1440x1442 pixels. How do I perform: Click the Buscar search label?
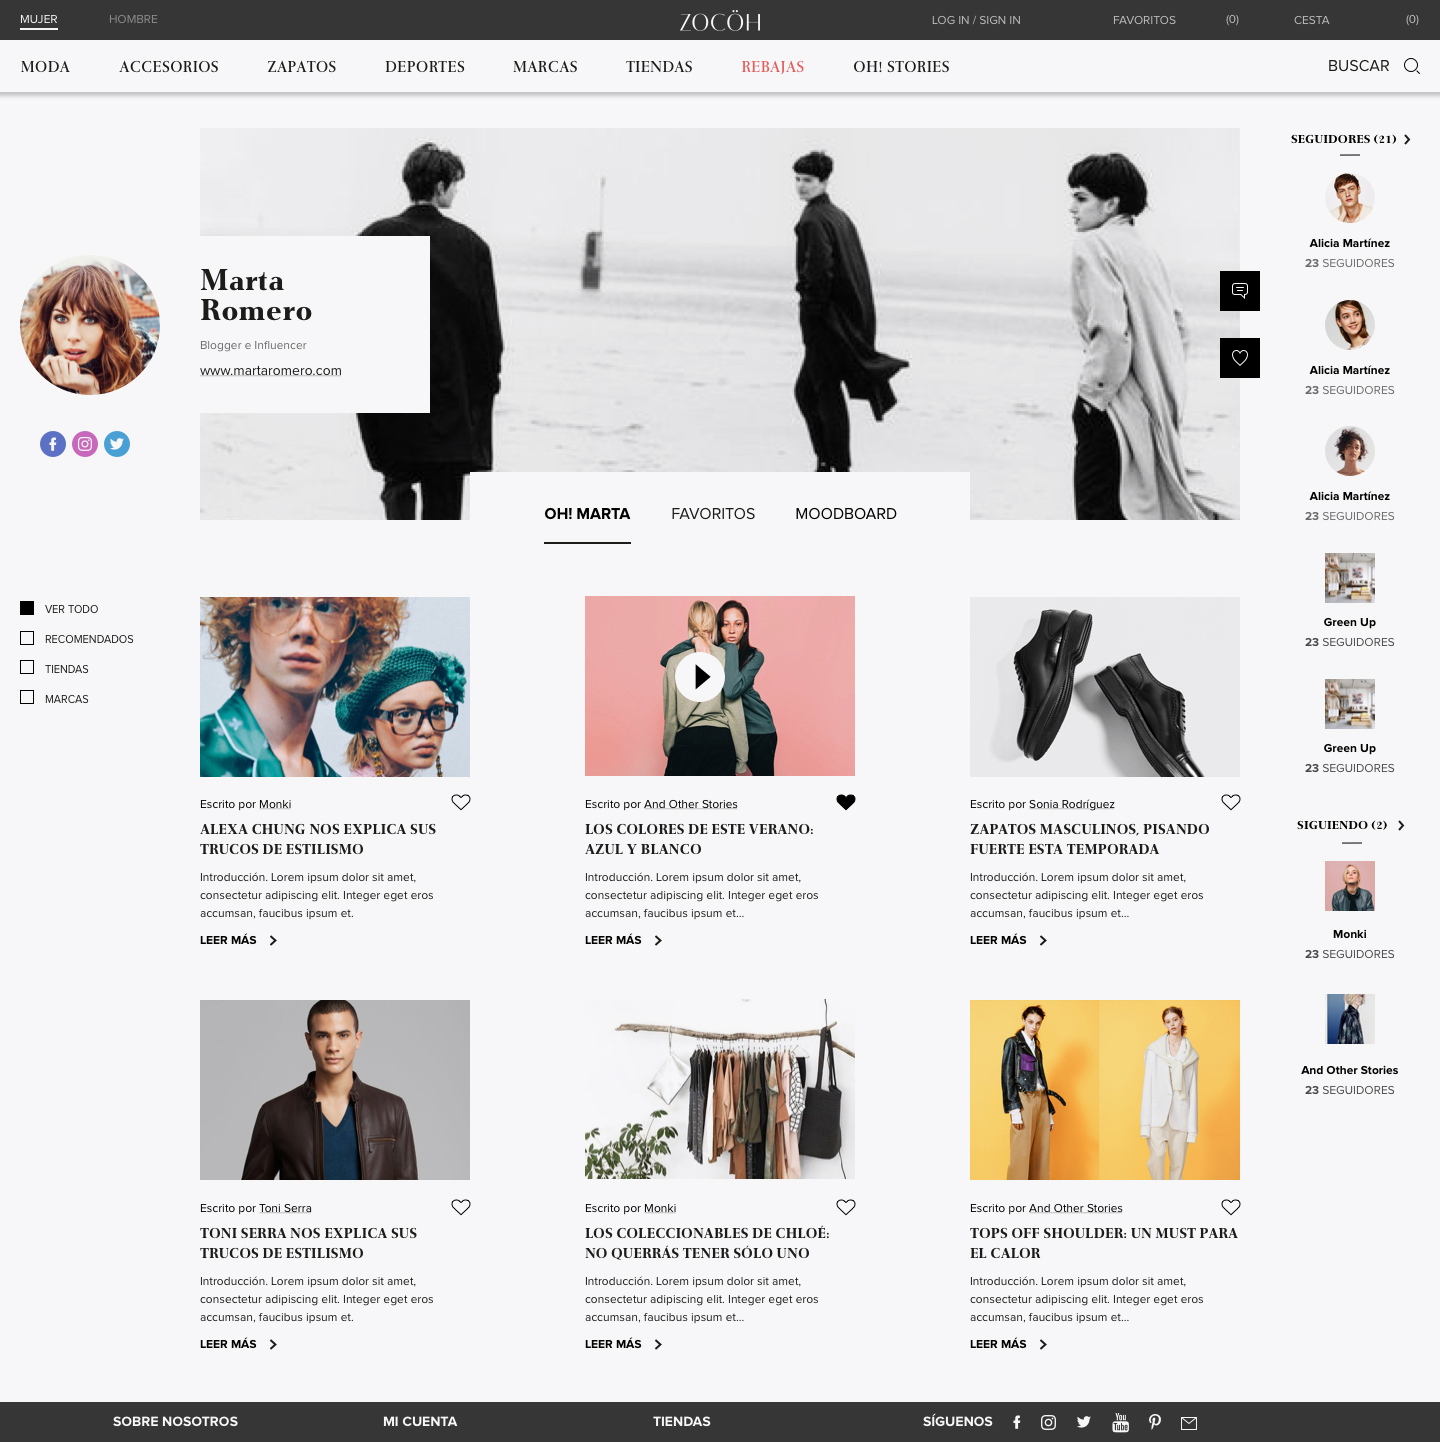pyautogui.click(x=1358, y=66)
